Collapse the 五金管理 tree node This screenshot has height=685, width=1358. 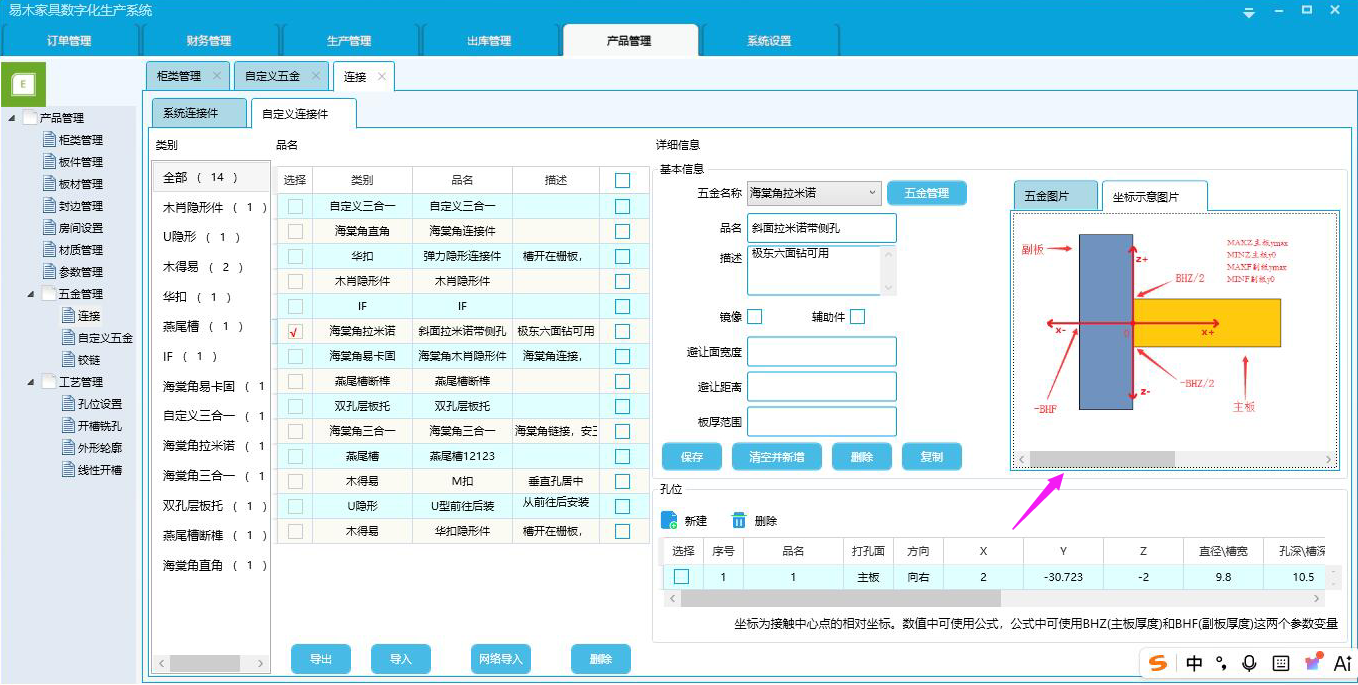point(30,294)
